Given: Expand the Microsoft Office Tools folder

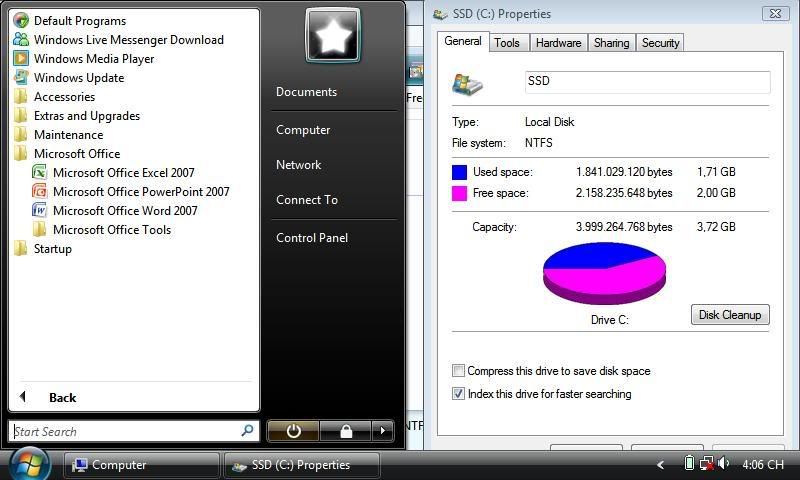Looking at the screenshot, I should click(x=111, y=230).
